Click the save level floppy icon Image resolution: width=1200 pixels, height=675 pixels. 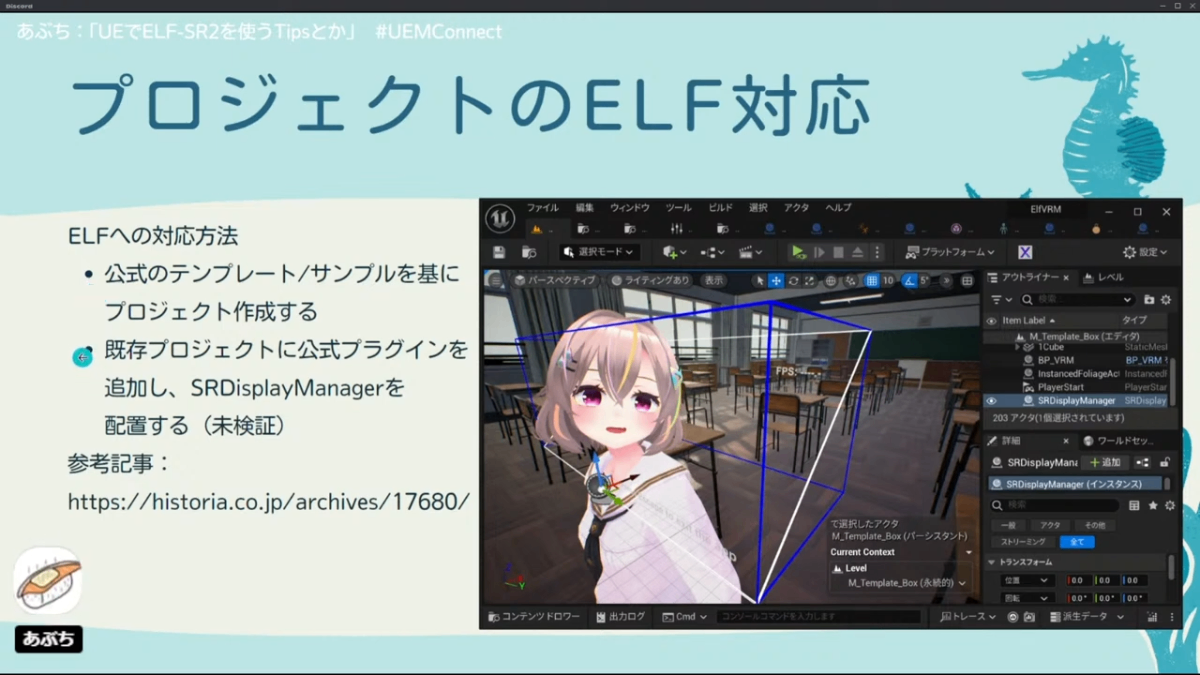(x=499, y=252)
